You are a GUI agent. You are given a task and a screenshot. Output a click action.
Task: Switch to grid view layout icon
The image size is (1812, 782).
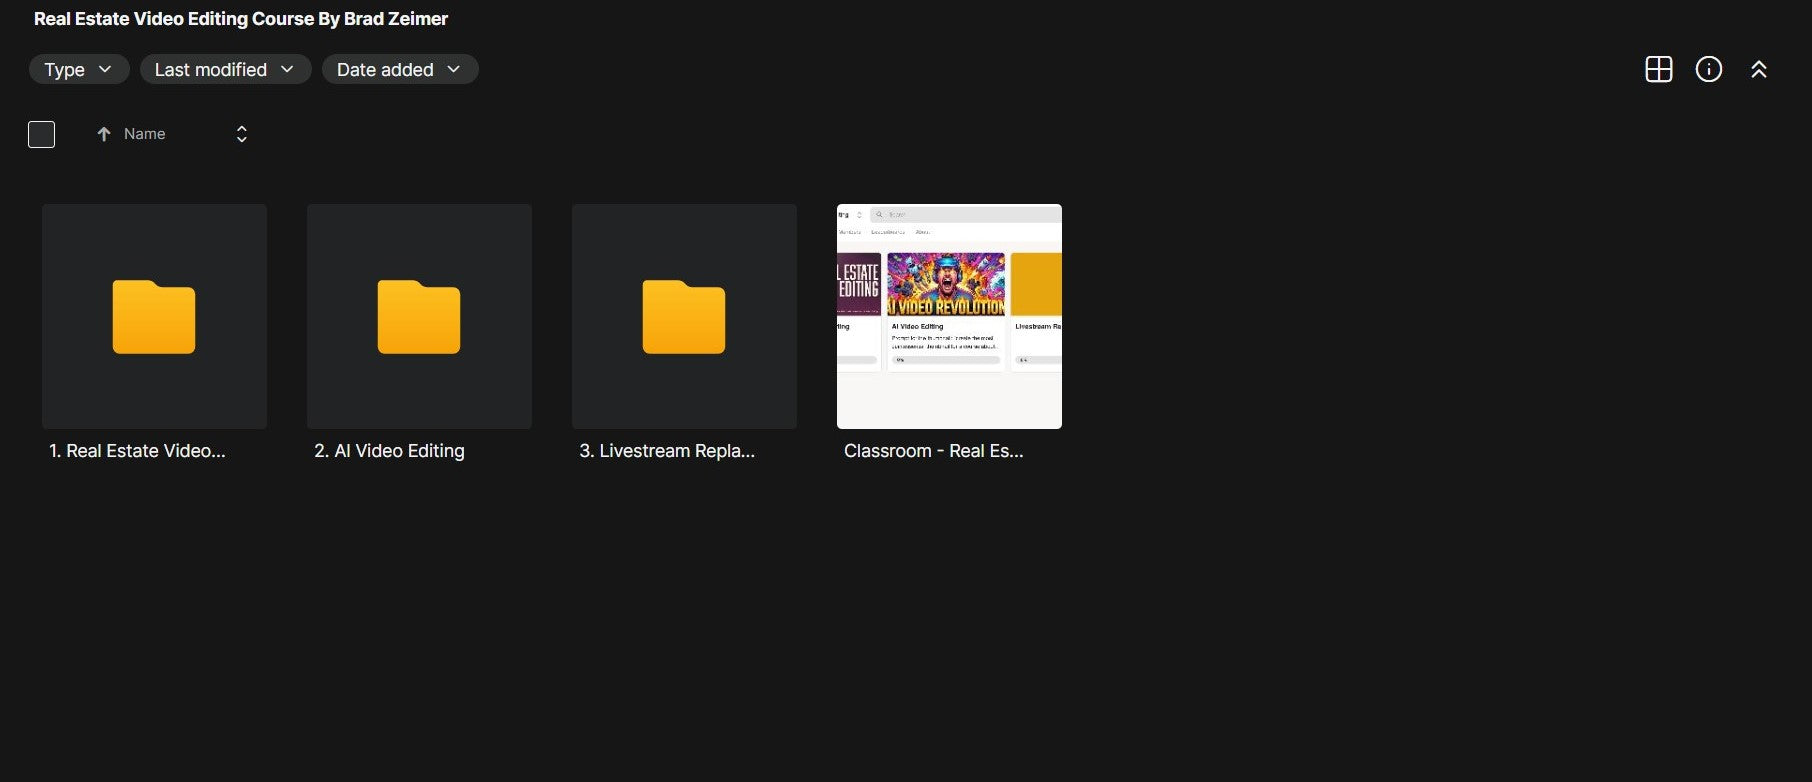[1659, 69]
